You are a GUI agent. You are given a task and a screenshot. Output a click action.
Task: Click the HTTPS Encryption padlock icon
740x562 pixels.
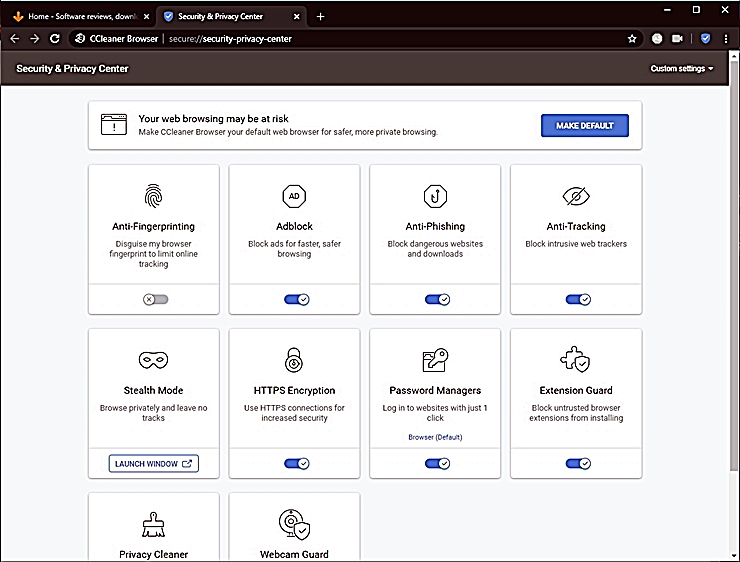point(294,360)
